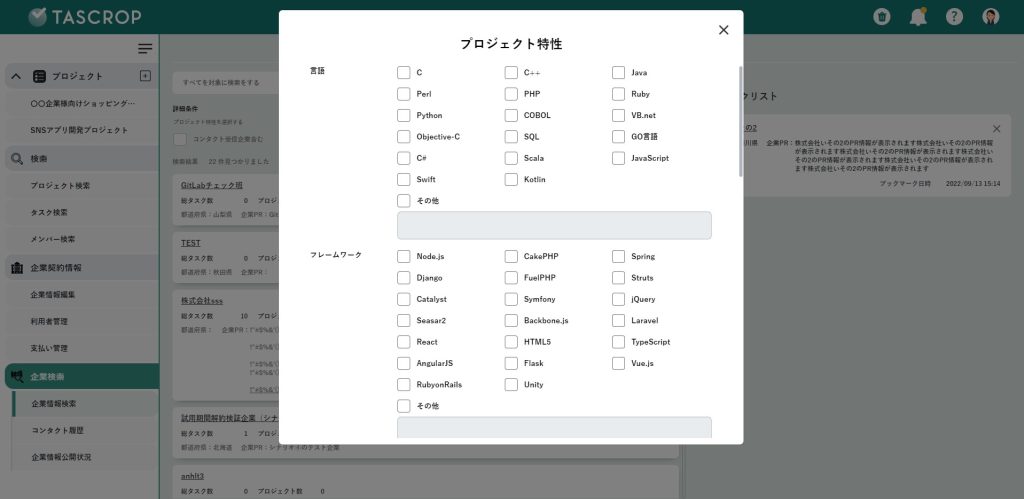Screen dimensions: 1024x499
Task: Click the 言語 other text field
Action: point(554,225)
